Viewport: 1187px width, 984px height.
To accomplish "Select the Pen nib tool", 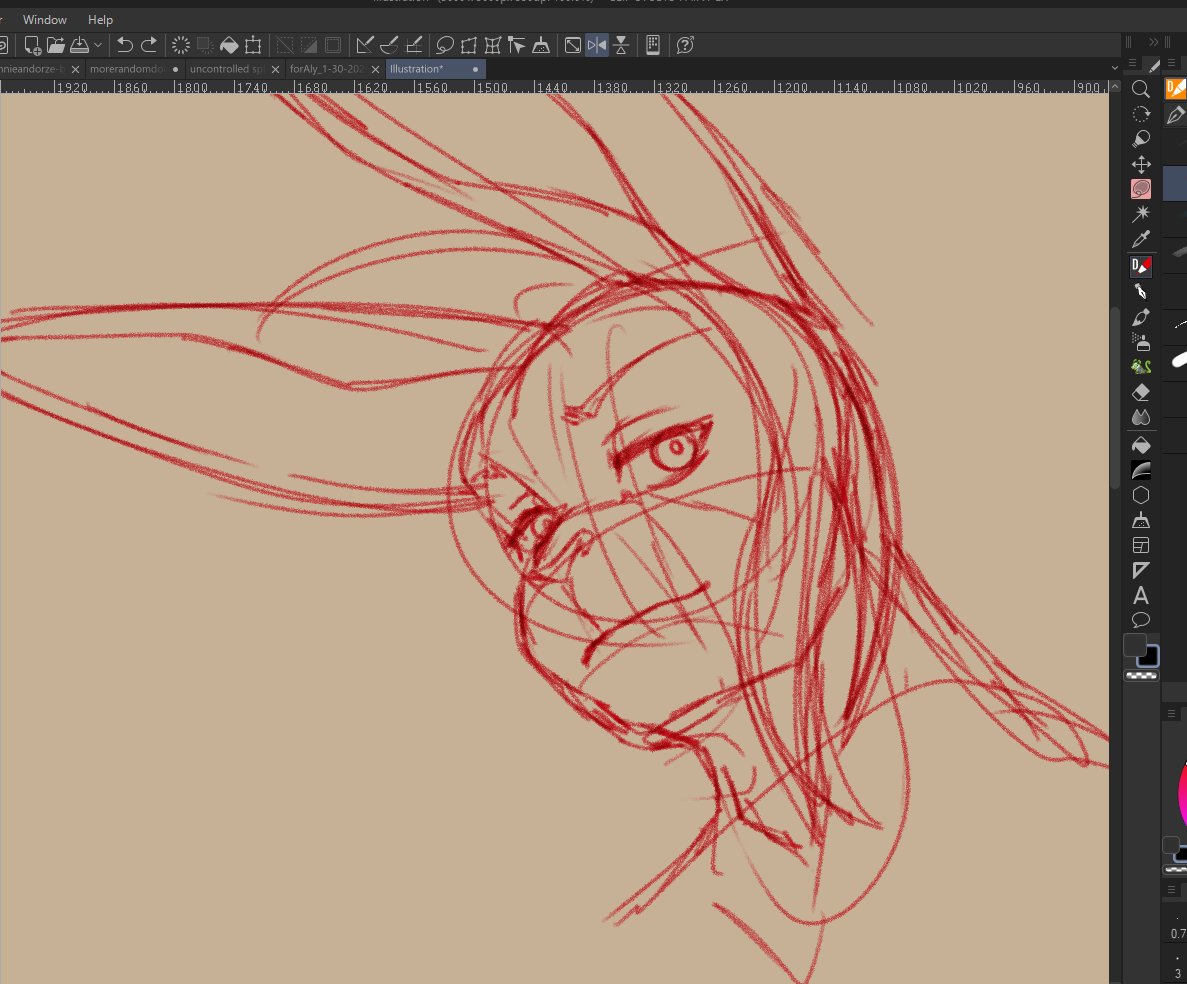I will [1141, 292].
